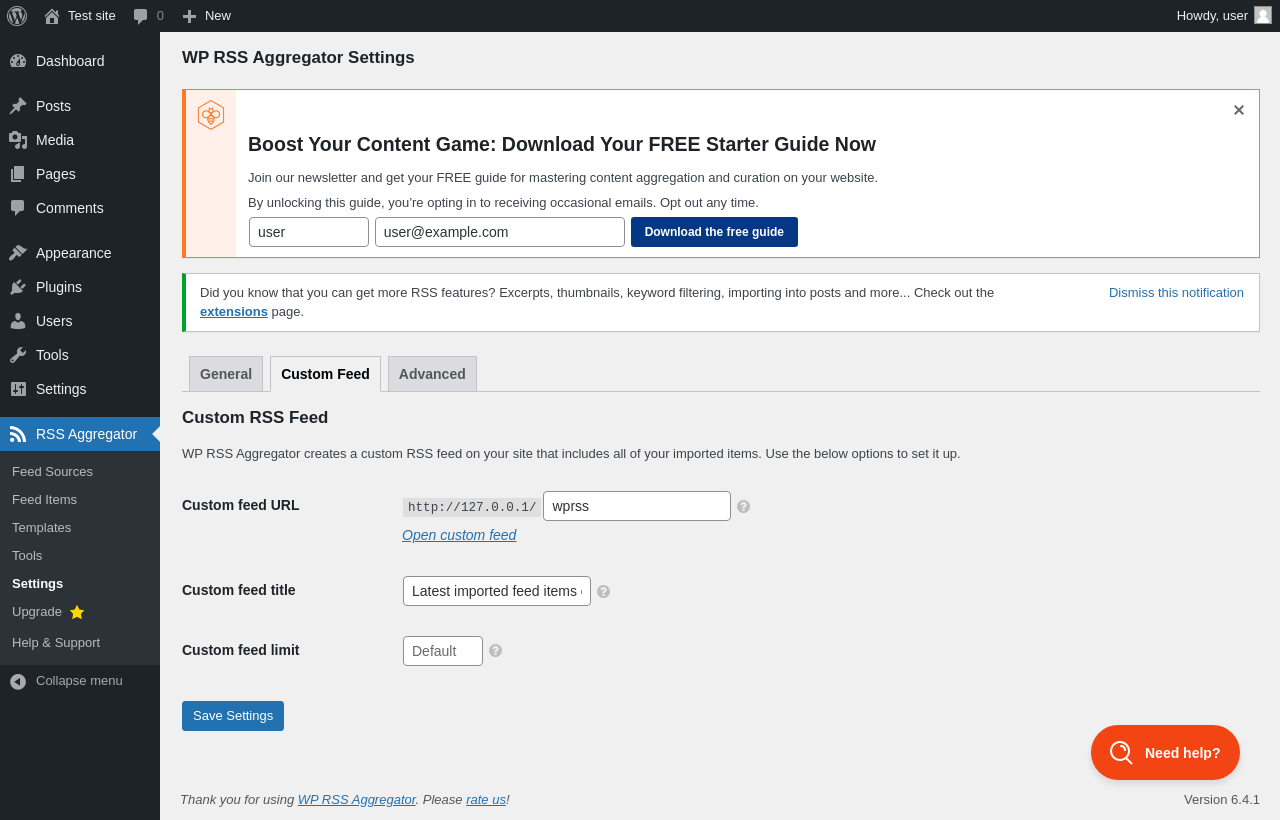Open the Media menu label
The width and height of the screenshot is (1280, 820).
[x=55, y=140]
